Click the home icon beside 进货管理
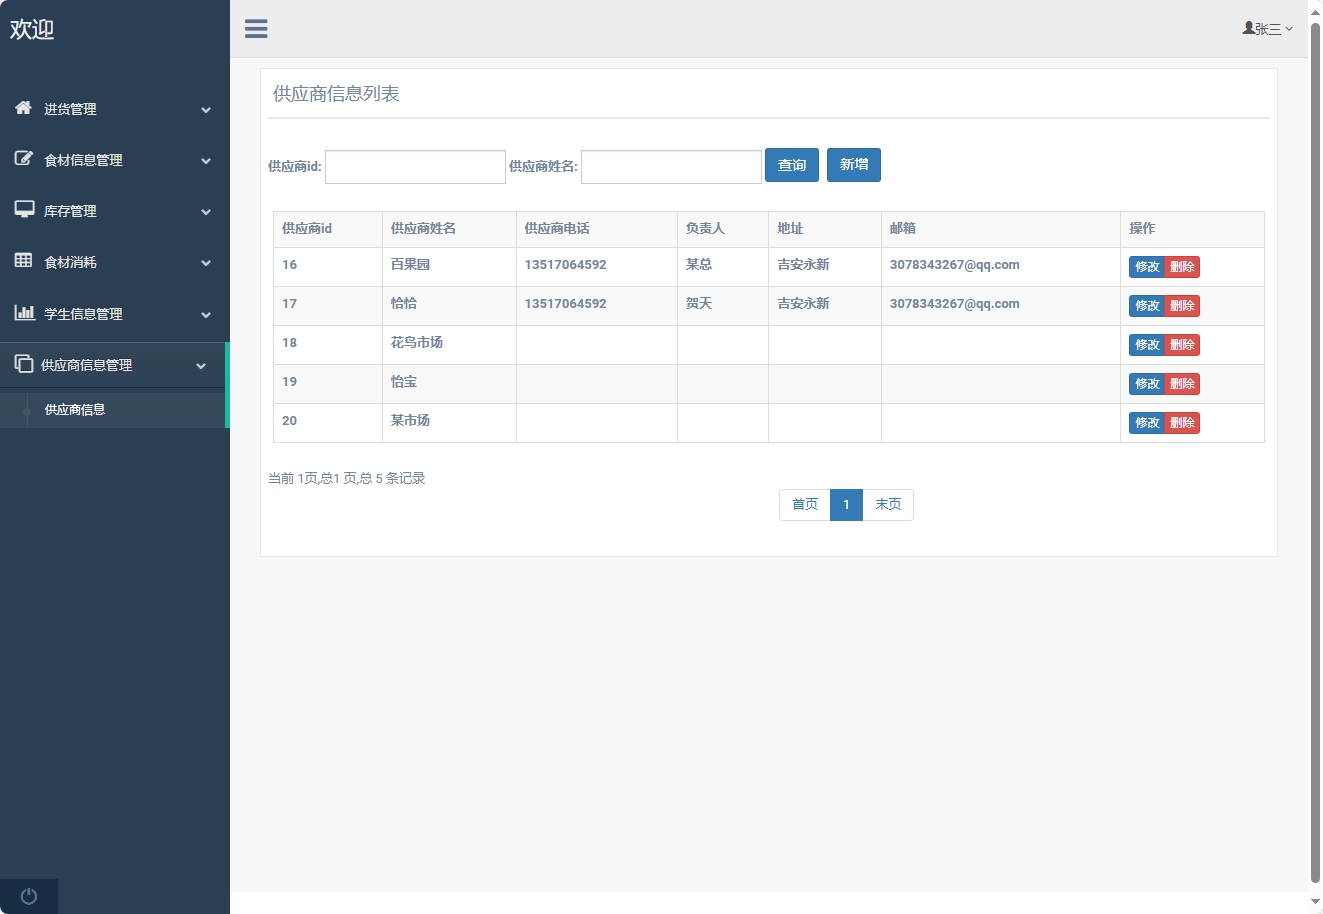1323x914 pixels. 23,108
